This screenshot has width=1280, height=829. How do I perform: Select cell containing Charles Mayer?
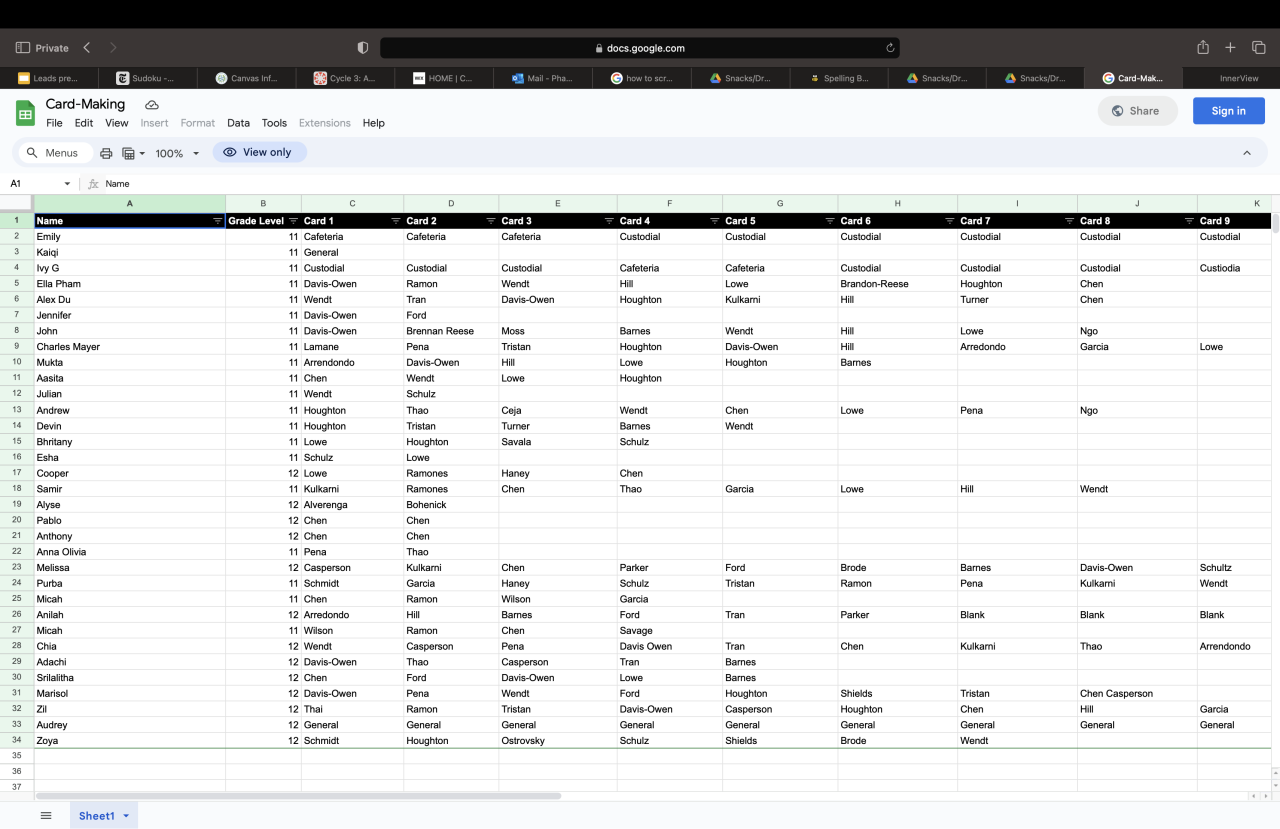130,347
